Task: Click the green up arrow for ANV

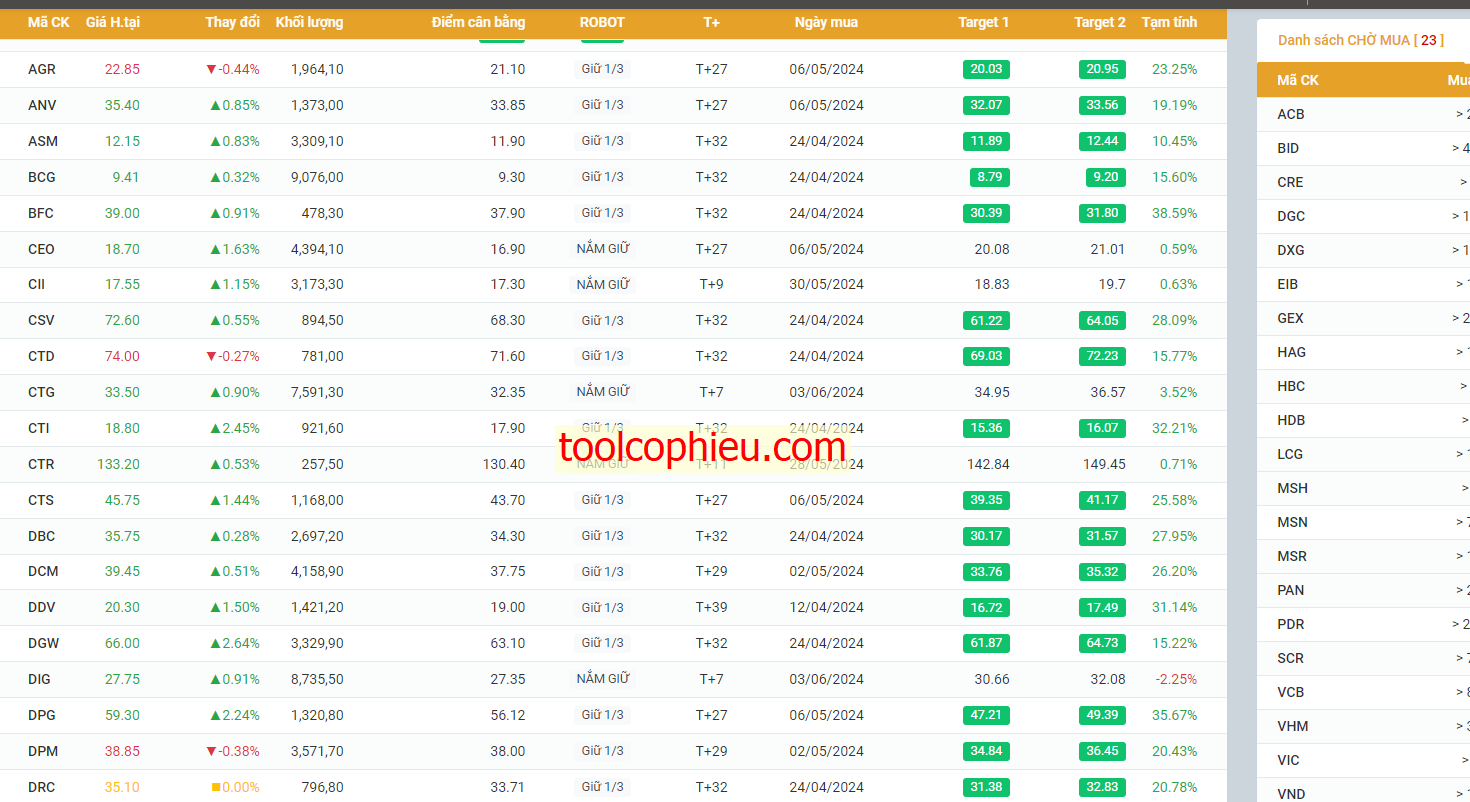Action: (x=215, y=105)
